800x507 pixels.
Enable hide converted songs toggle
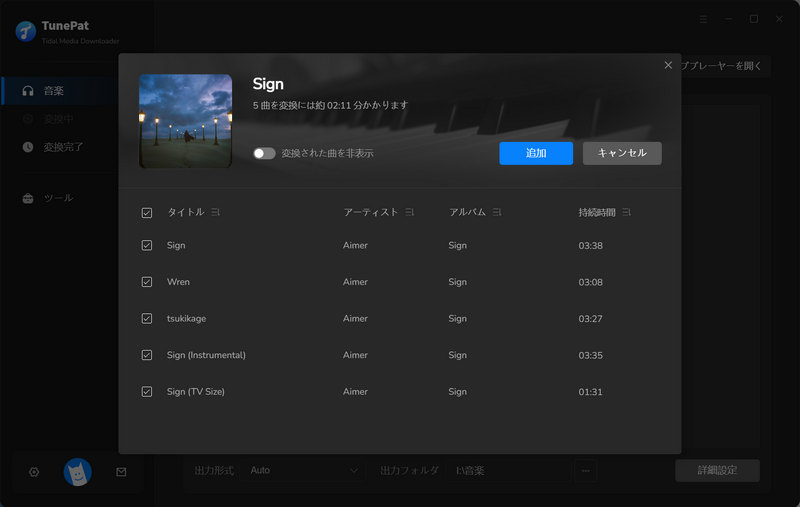coord(264,154)
